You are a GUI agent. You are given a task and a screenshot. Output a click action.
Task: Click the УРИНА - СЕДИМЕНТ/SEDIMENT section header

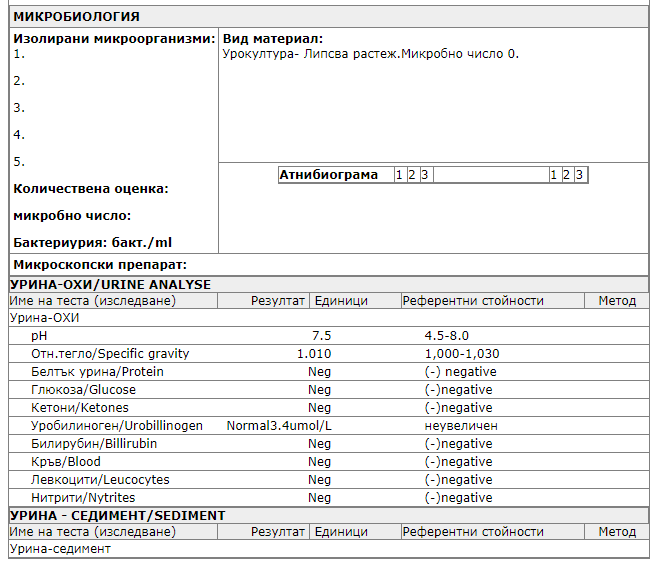[117, 515]
